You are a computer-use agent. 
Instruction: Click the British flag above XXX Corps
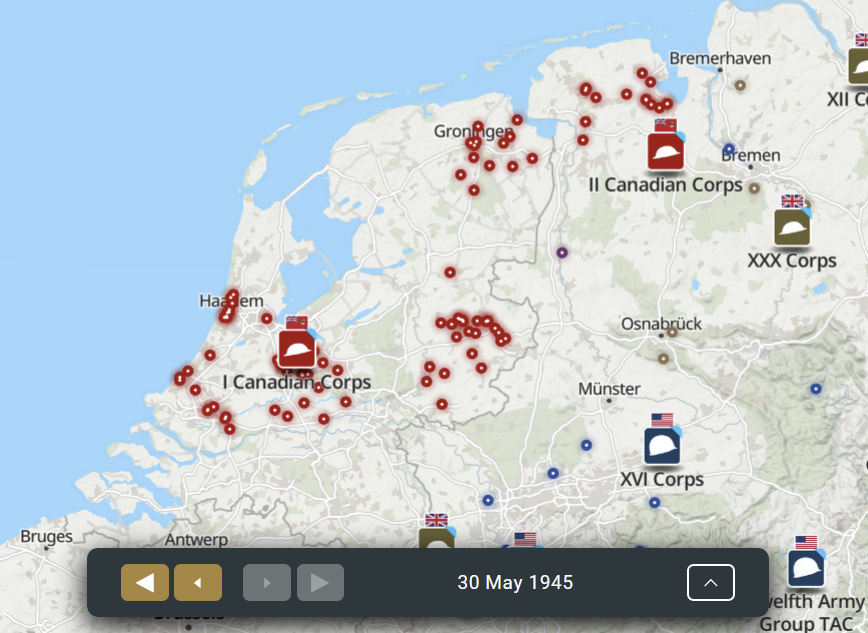click(x=792, y=200)
